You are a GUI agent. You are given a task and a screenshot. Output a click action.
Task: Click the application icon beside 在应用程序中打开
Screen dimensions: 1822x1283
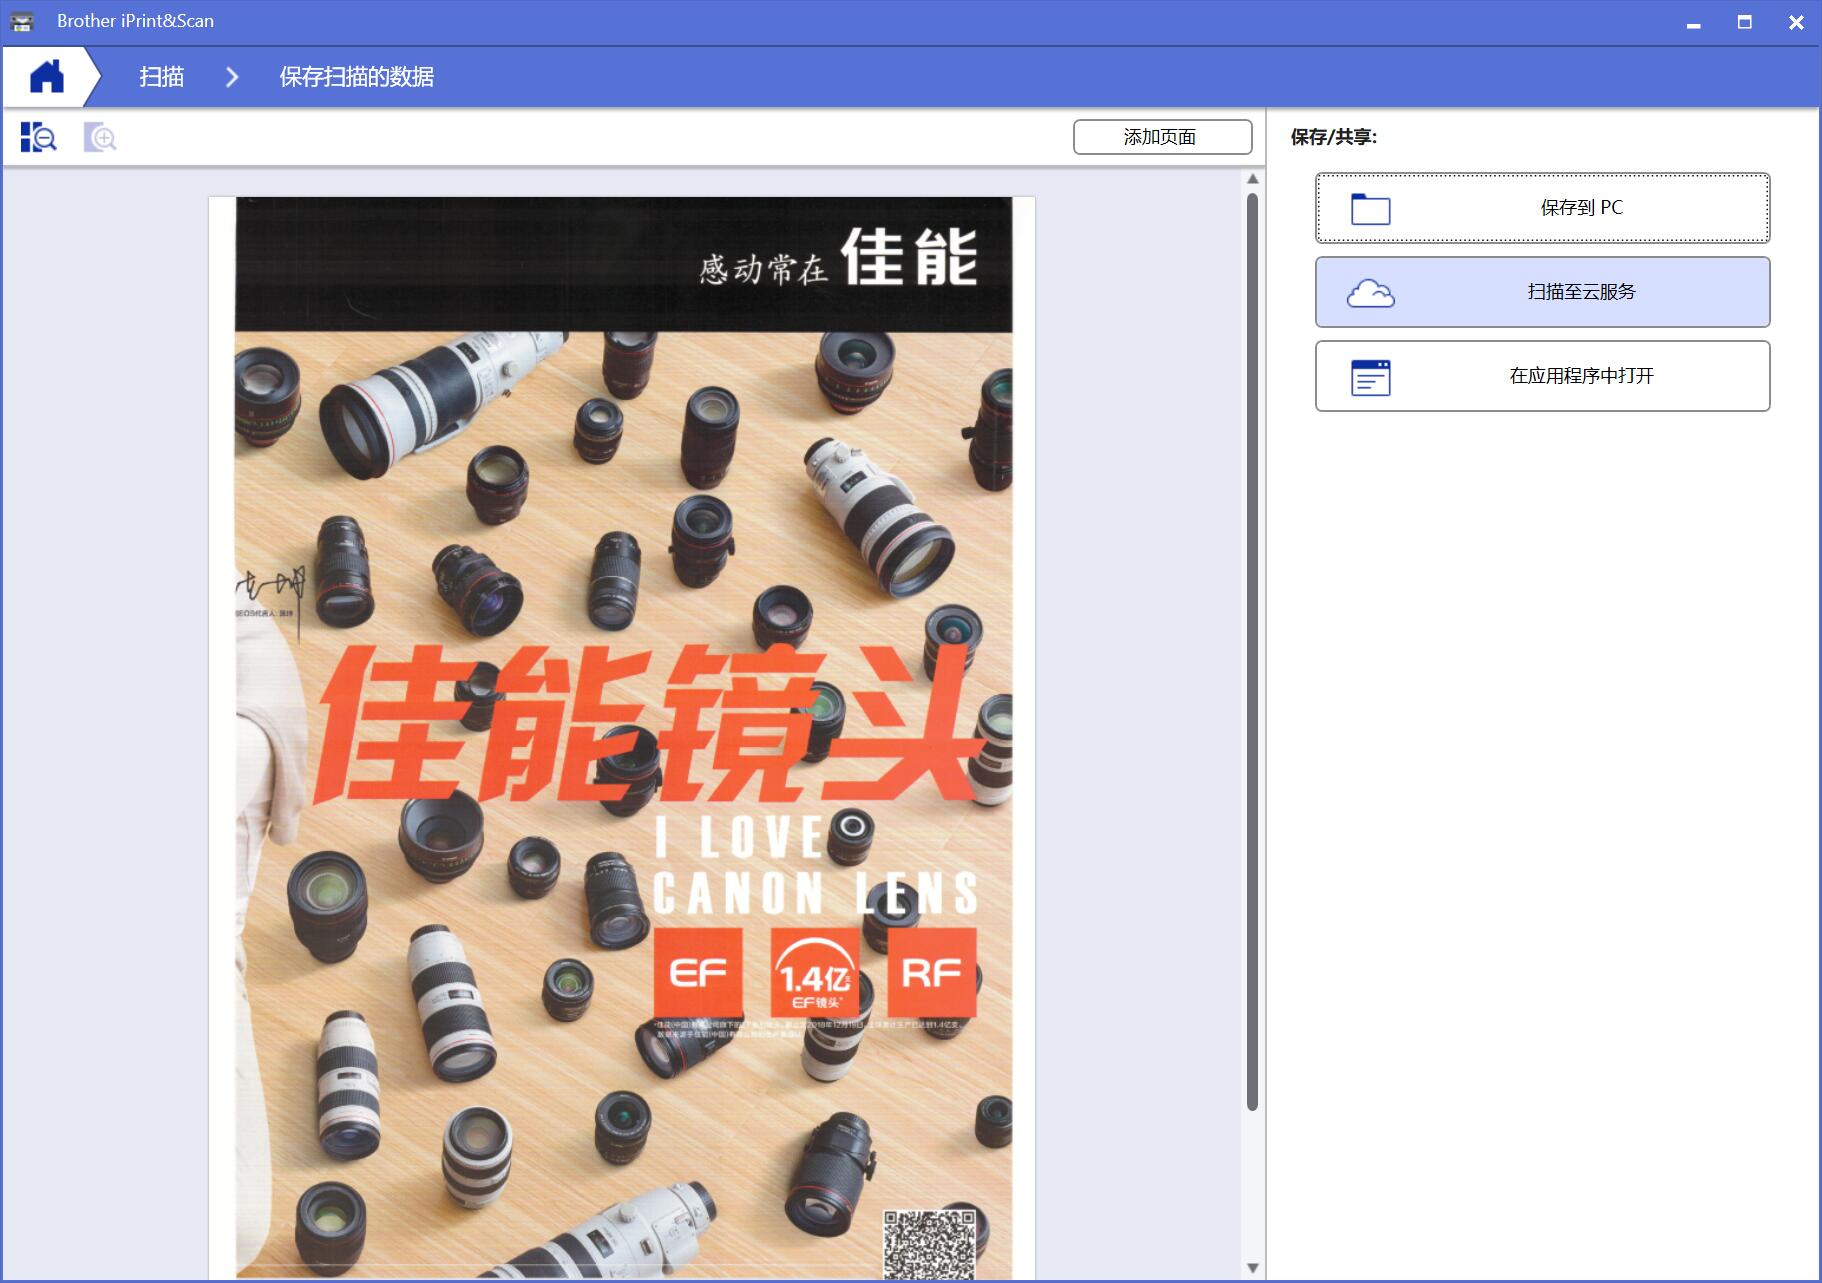[1370, 376]
